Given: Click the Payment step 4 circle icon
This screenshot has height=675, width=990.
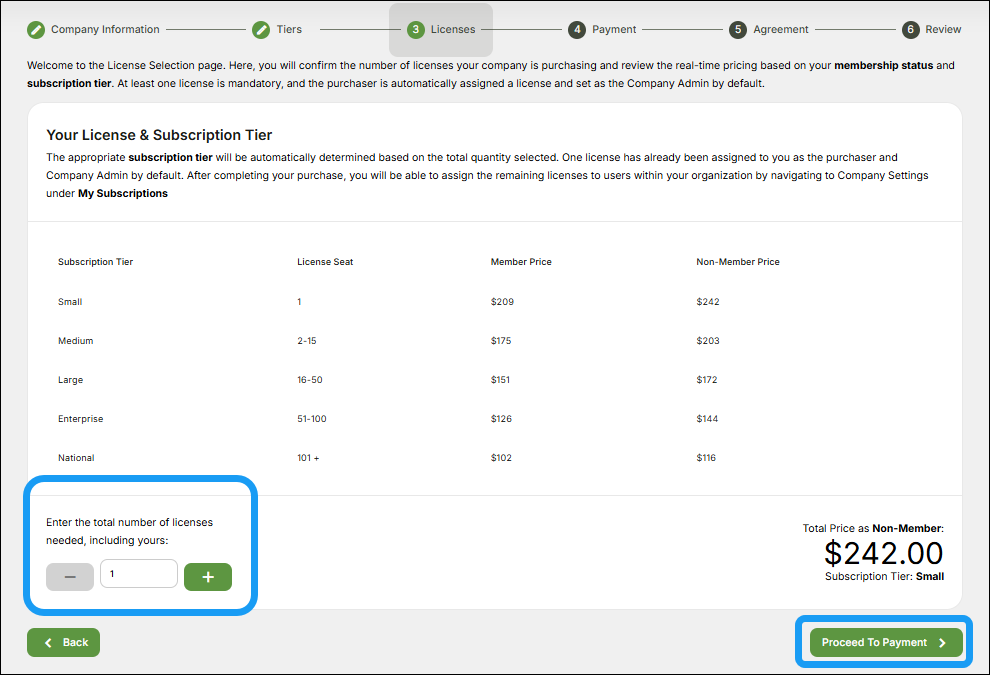Looking at the screenshot, I should tap(577, 29).
